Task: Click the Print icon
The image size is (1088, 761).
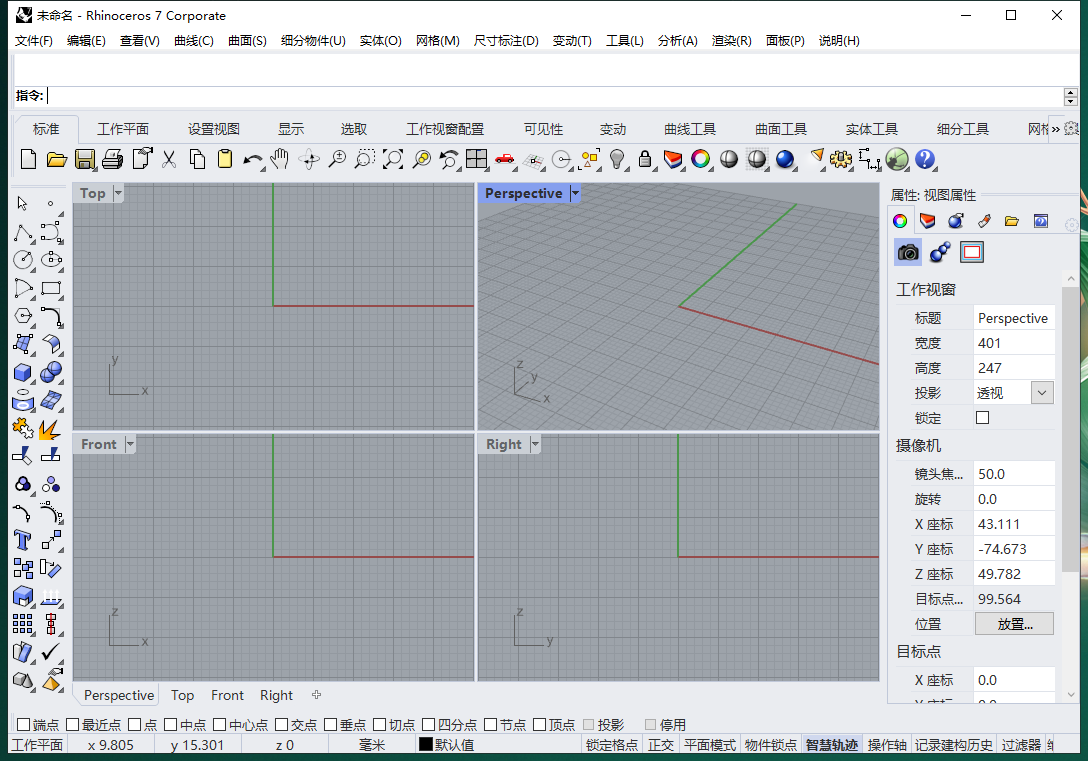Action: point(112,160)
